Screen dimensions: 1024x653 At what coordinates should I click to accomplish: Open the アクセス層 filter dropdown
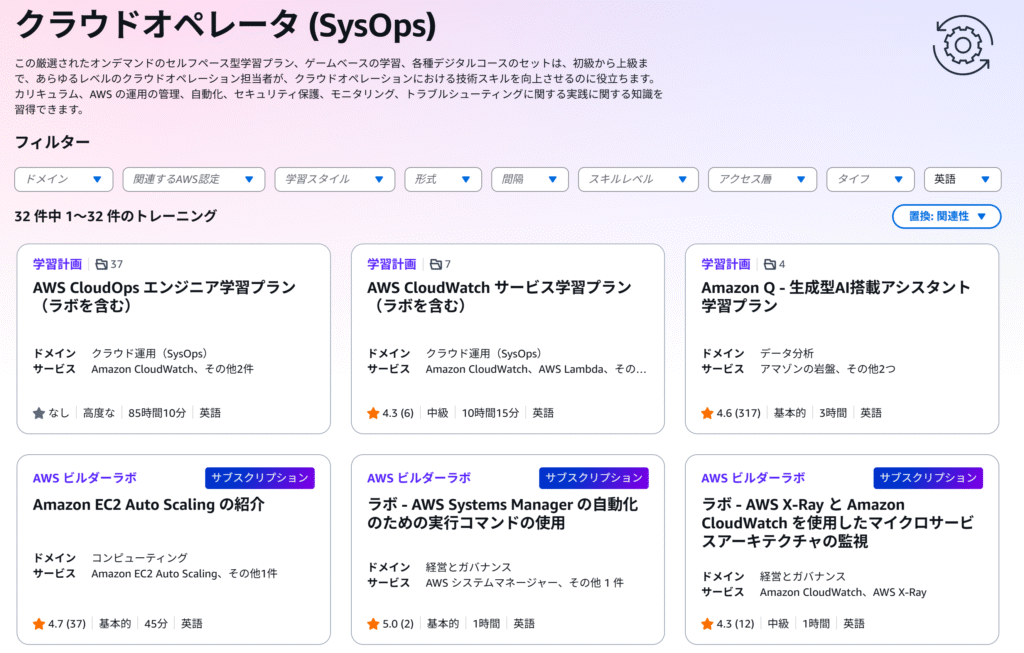tap(762, 179)
